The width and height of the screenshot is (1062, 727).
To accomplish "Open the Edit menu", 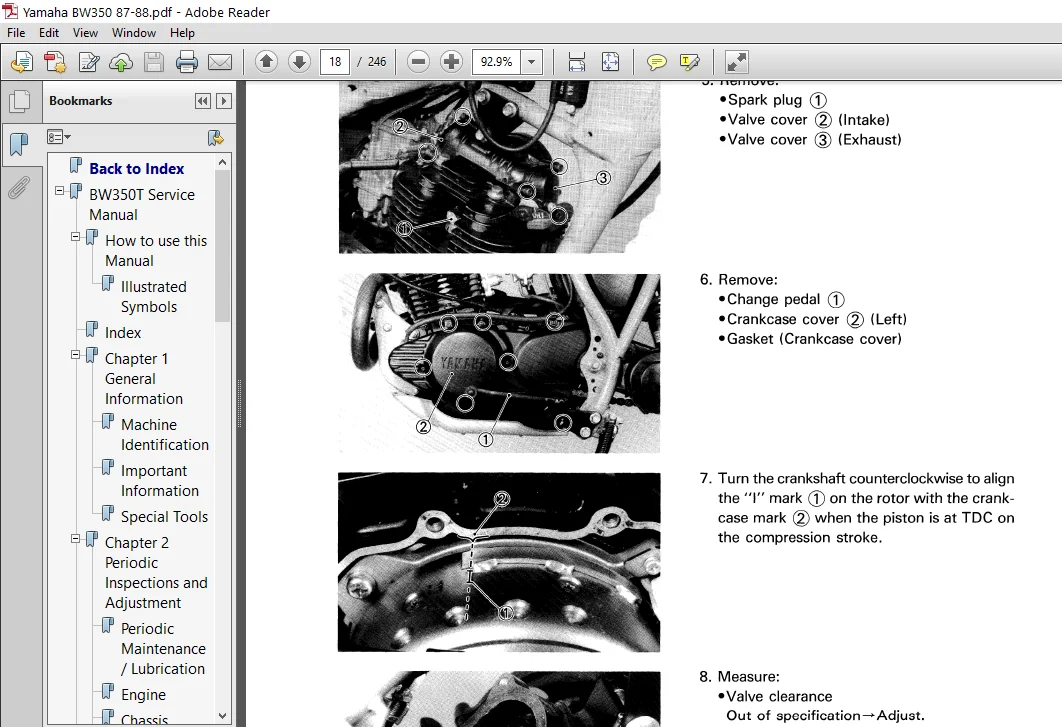I will pos(49,33).
